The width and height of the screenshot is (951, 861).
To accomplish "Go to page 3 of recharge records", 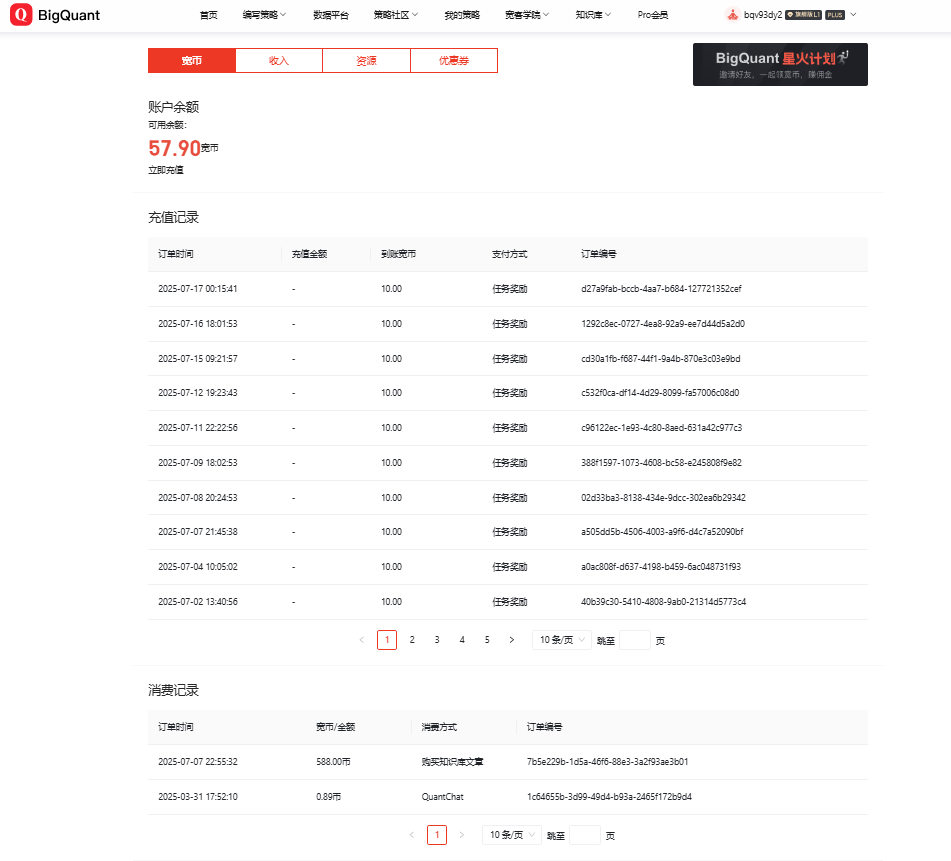I will (x=437, y=640).
